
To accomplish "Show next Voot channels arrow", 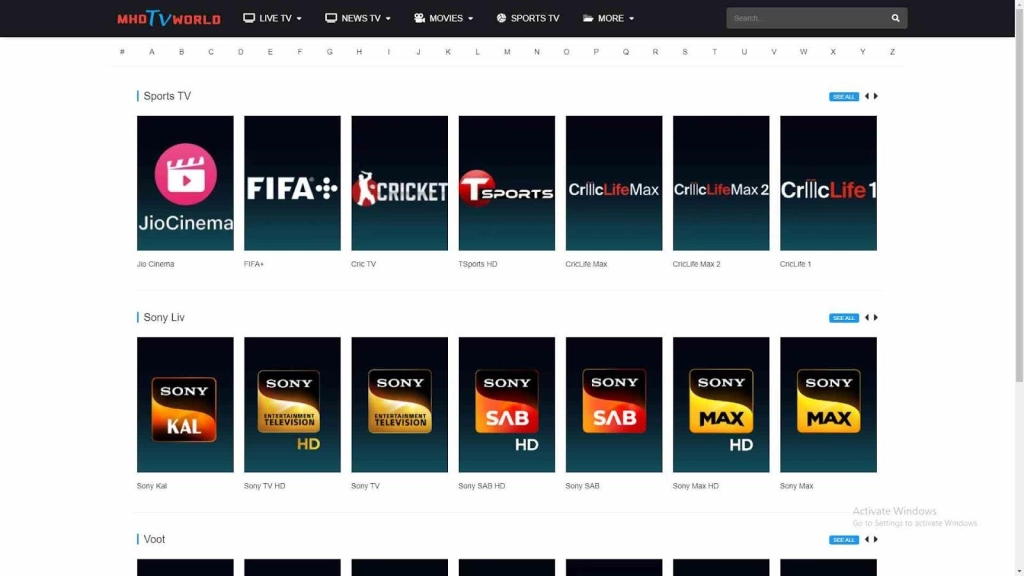I will [876, 539].
